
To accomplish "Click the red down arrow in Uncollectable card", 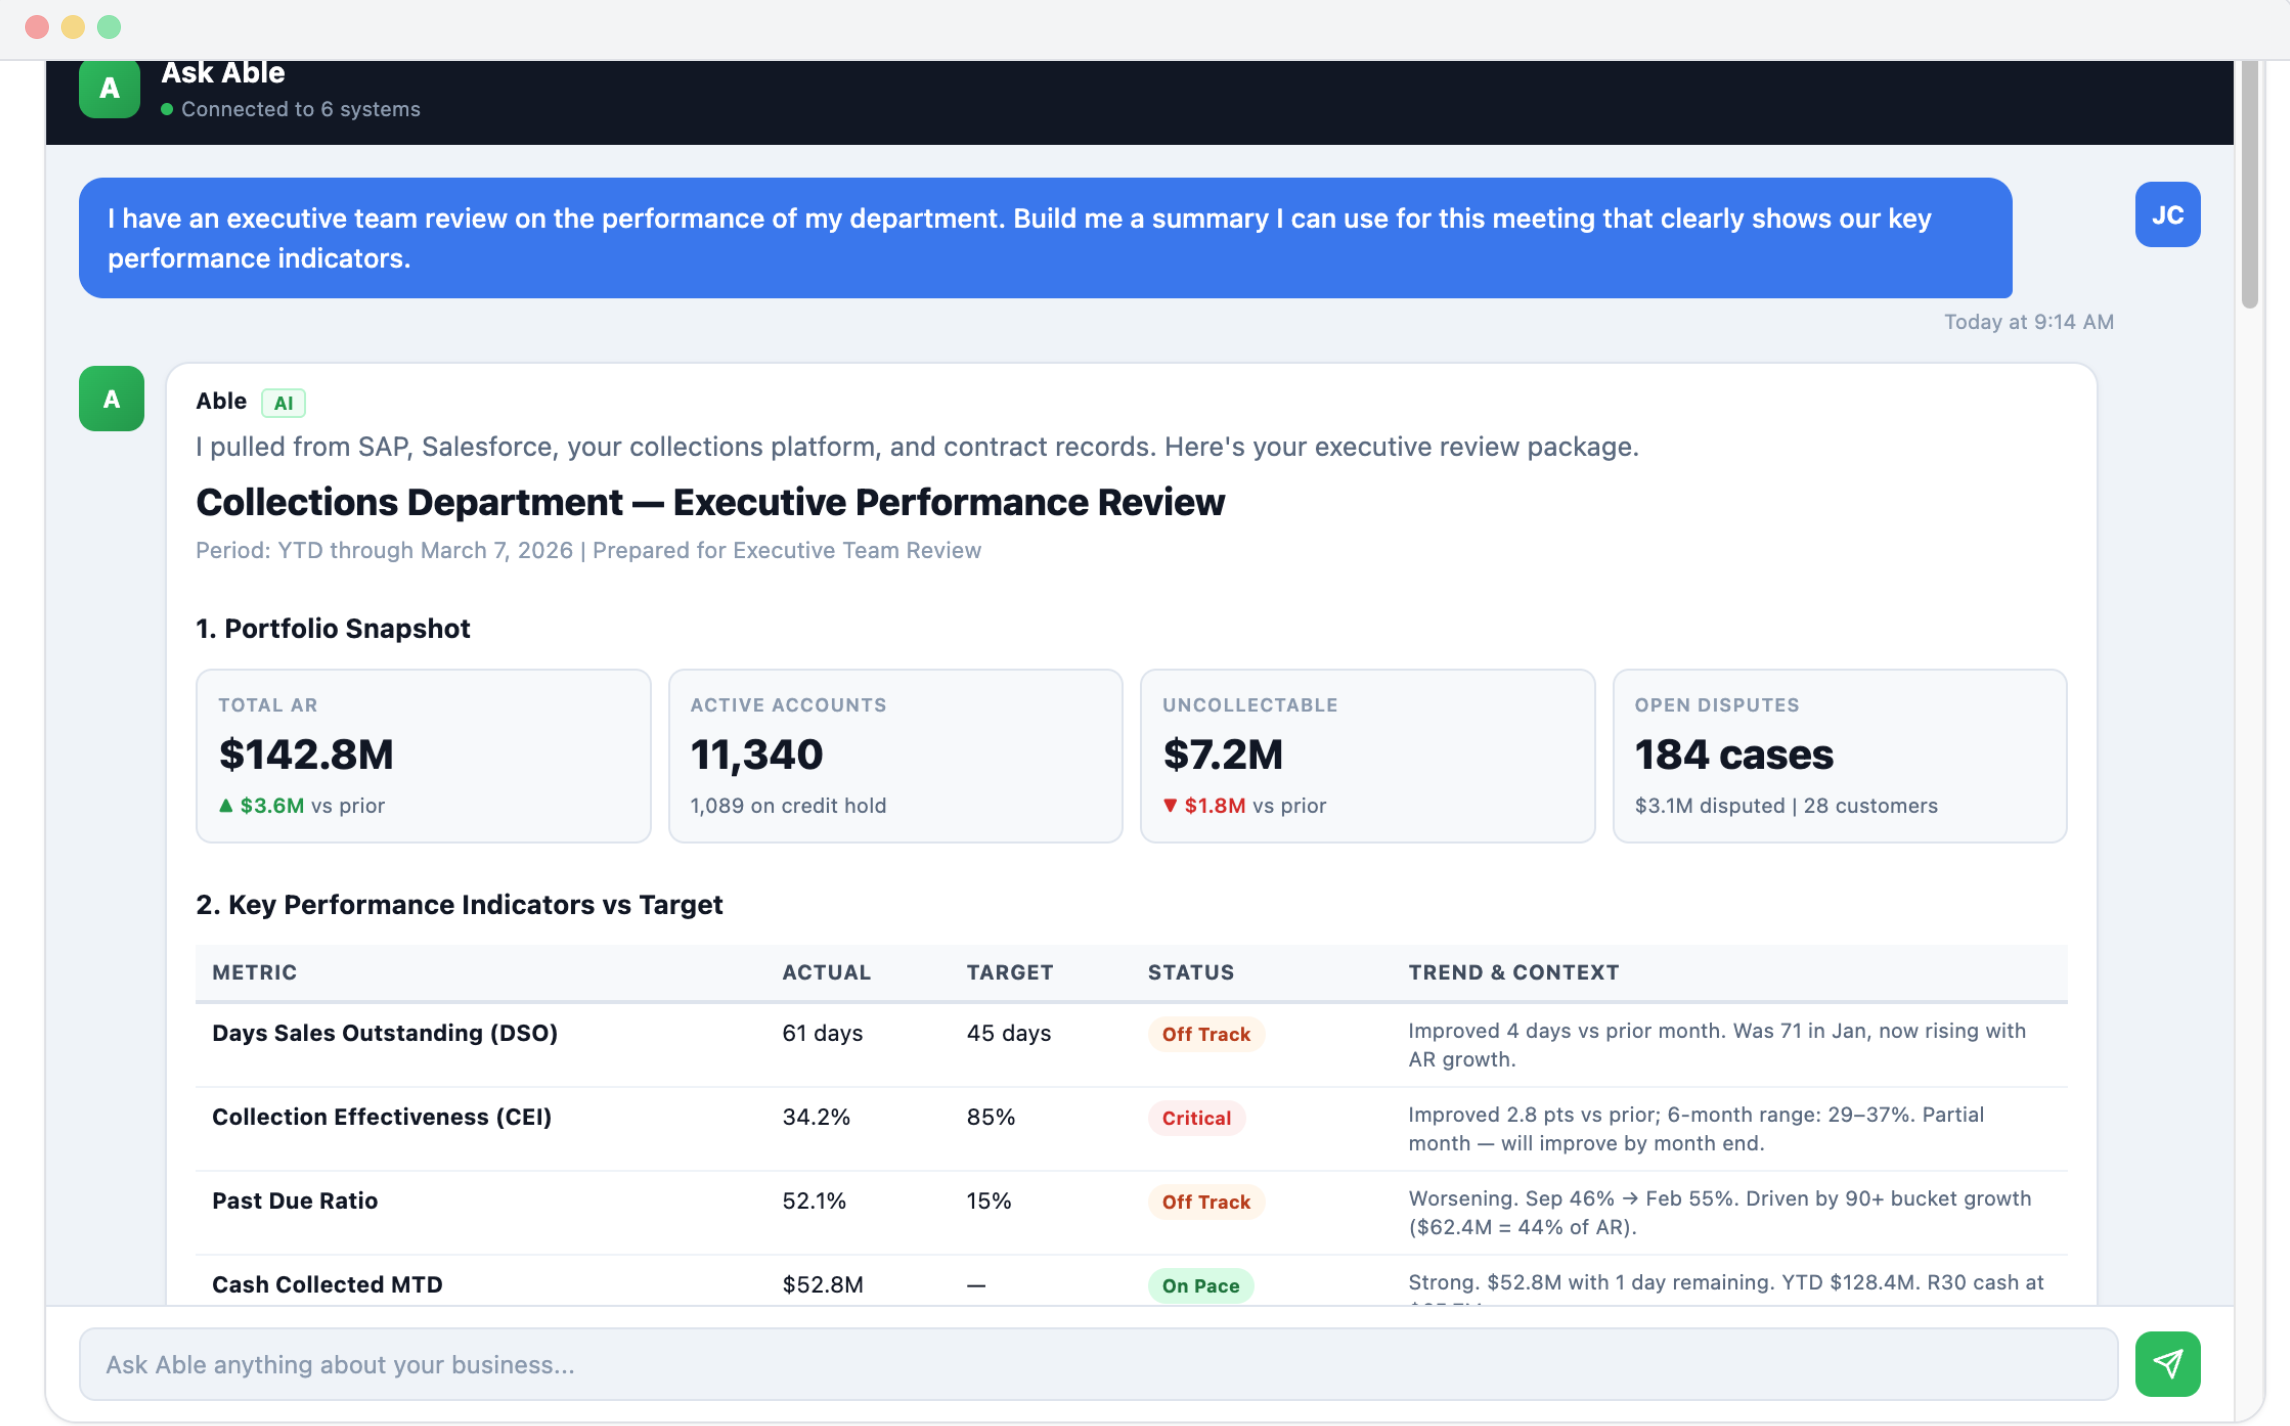I will (1169, 805).
